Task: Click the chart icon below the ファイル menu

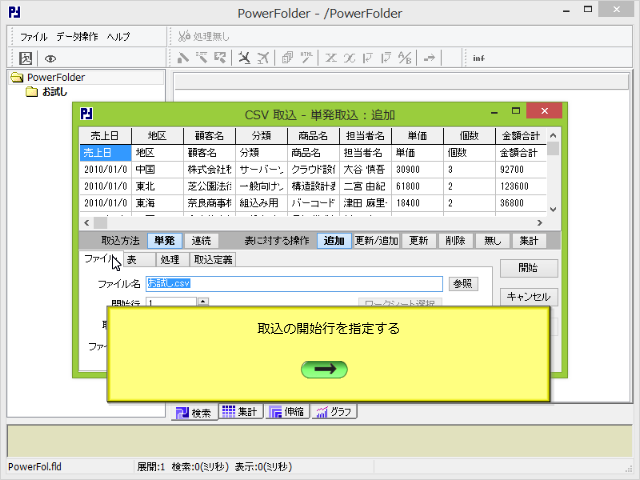Action: click(25, 58)
